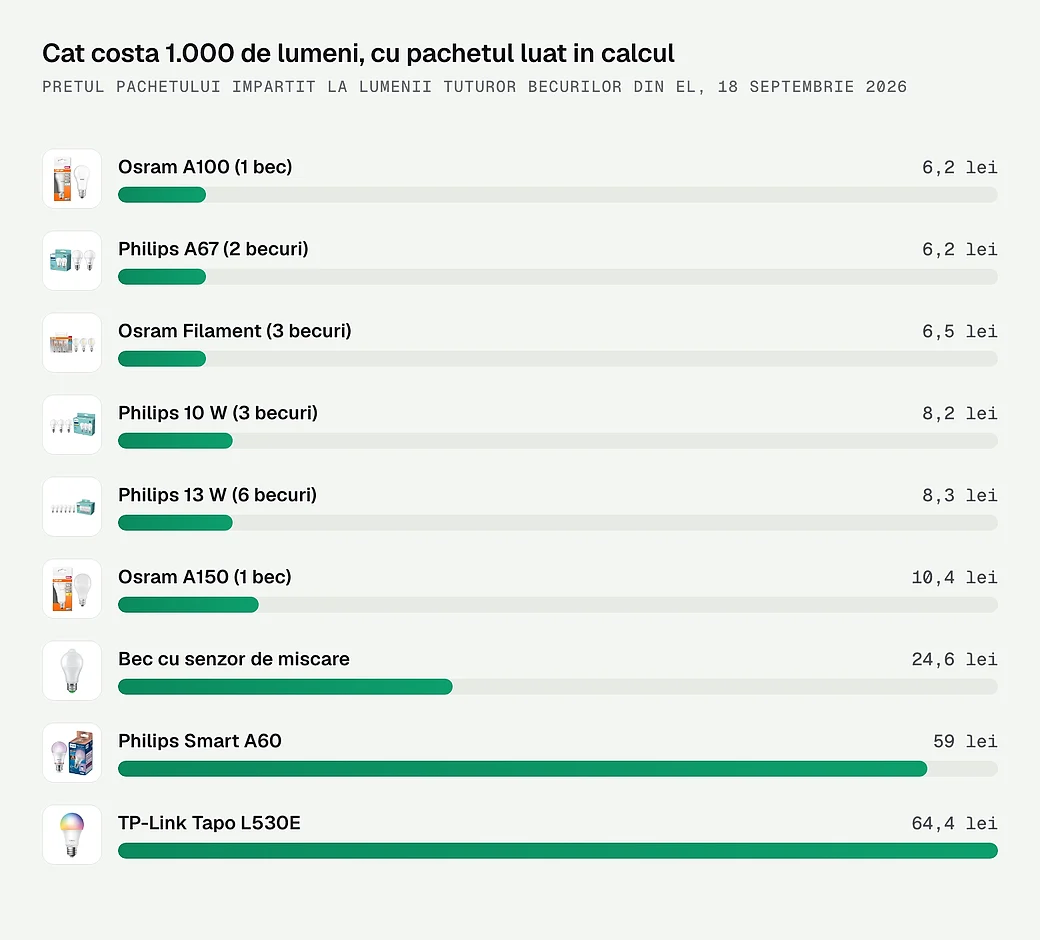Click the TP-Link Tapo L530E full bar

[x=558, y=851]
